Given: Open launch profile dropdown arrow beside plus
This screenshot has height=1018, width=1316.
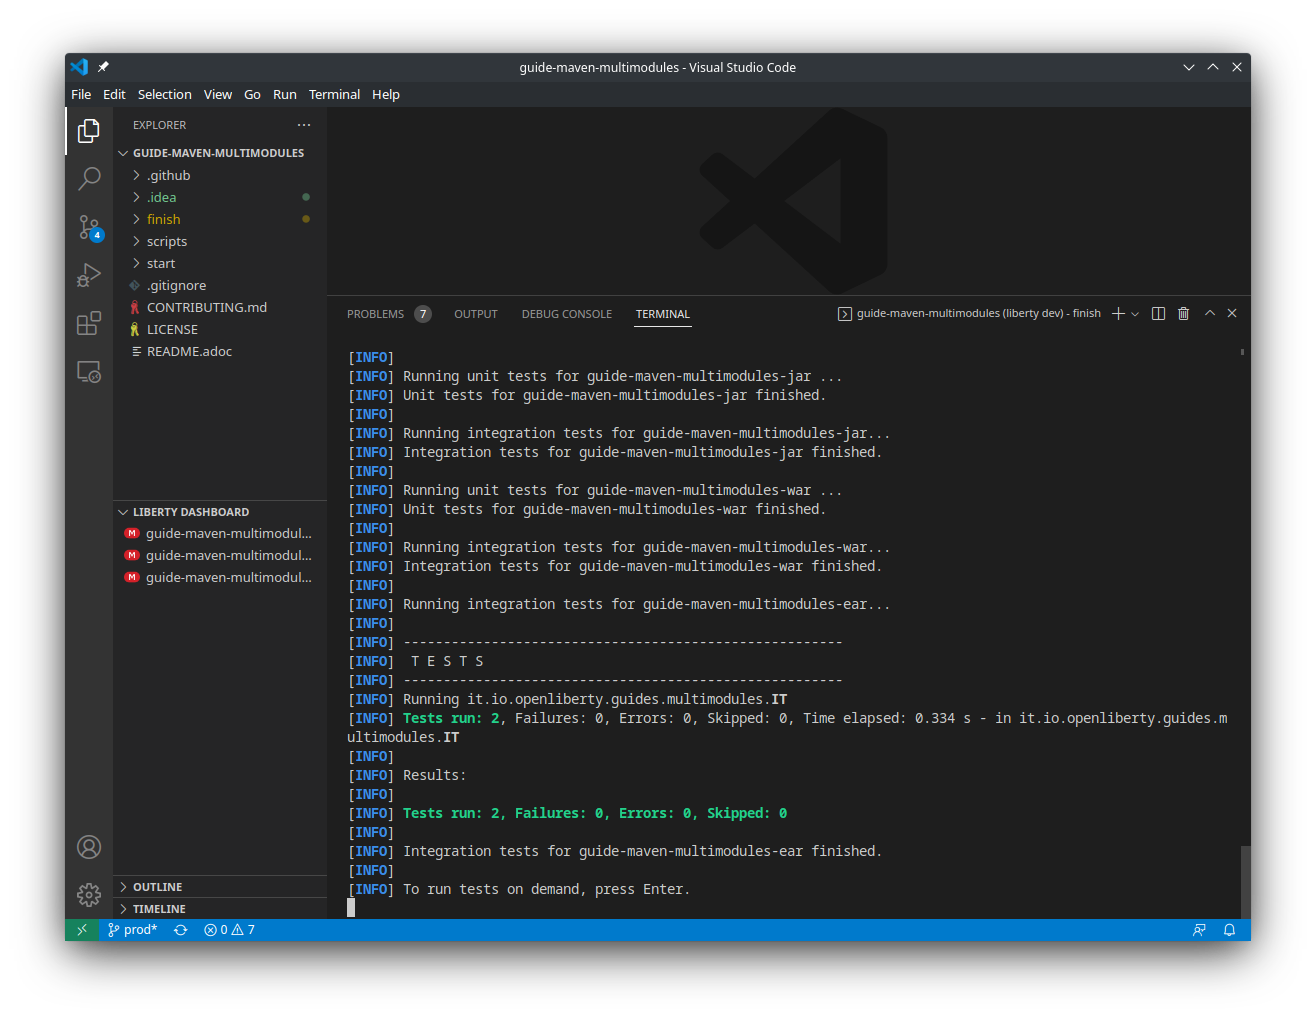Looking at the screenshot, I should coord(1135,314).
